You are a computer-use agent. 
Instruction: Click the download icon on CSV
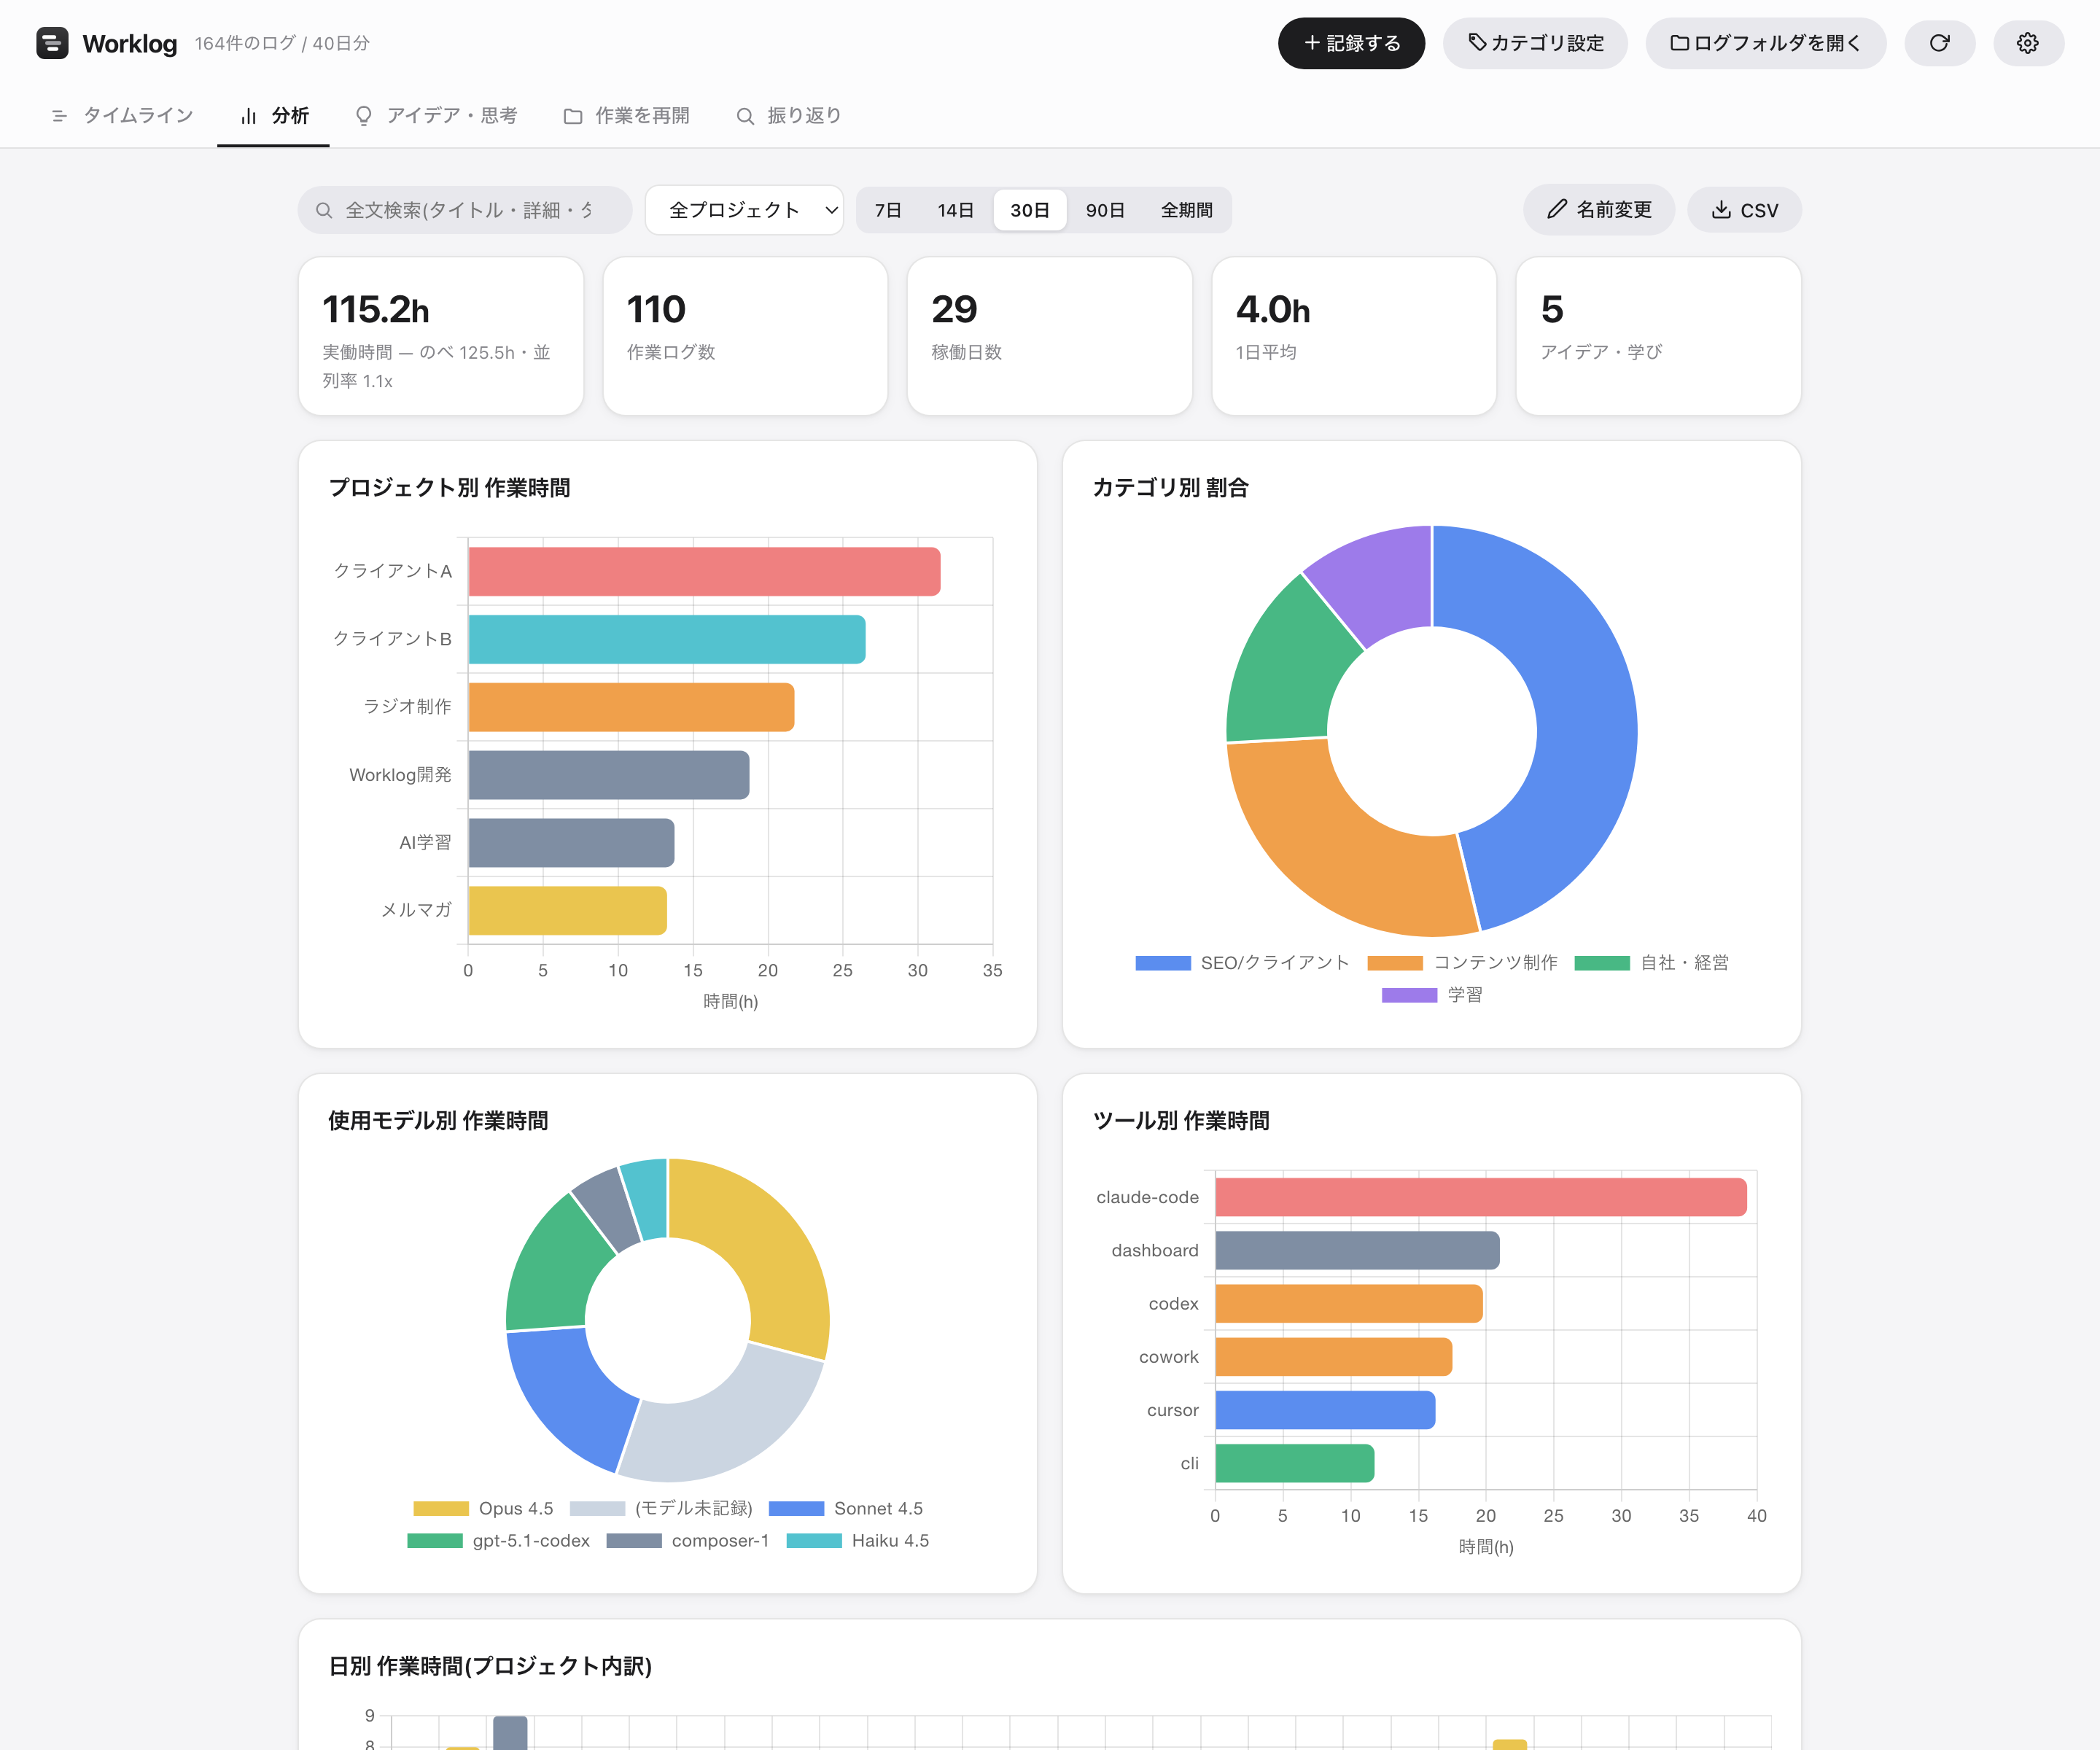[1721, 209]
